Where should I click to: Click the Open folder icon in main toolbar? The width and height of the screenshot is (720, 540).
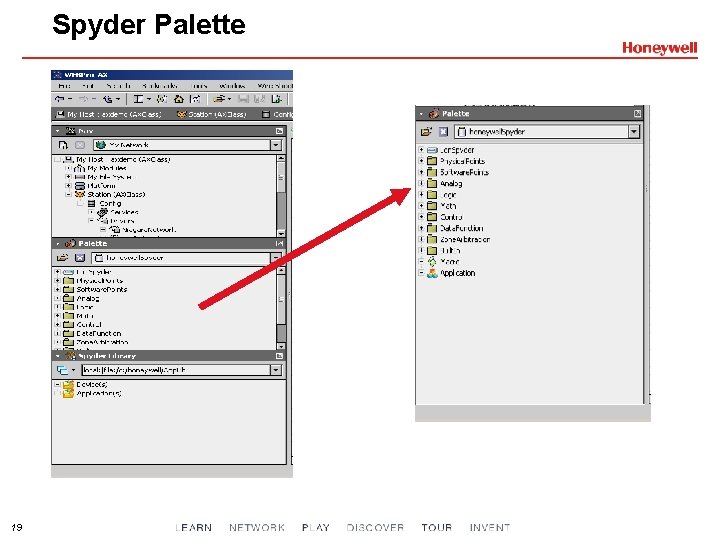219,99
